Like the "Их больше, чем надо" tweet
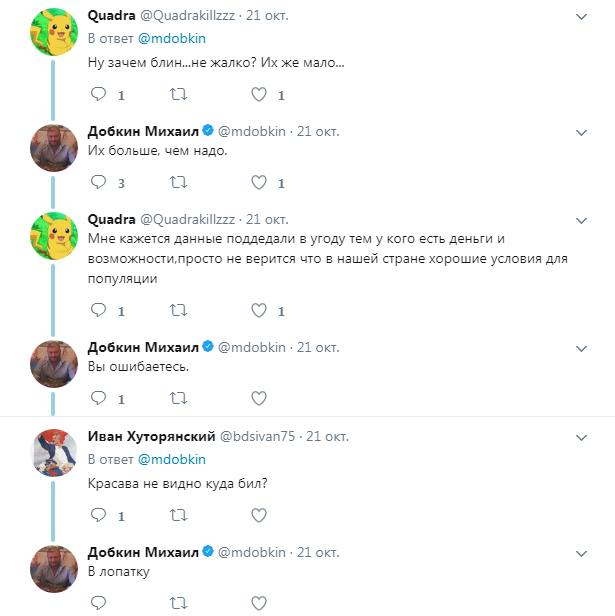The image size is (615, 616). (259, 182)
